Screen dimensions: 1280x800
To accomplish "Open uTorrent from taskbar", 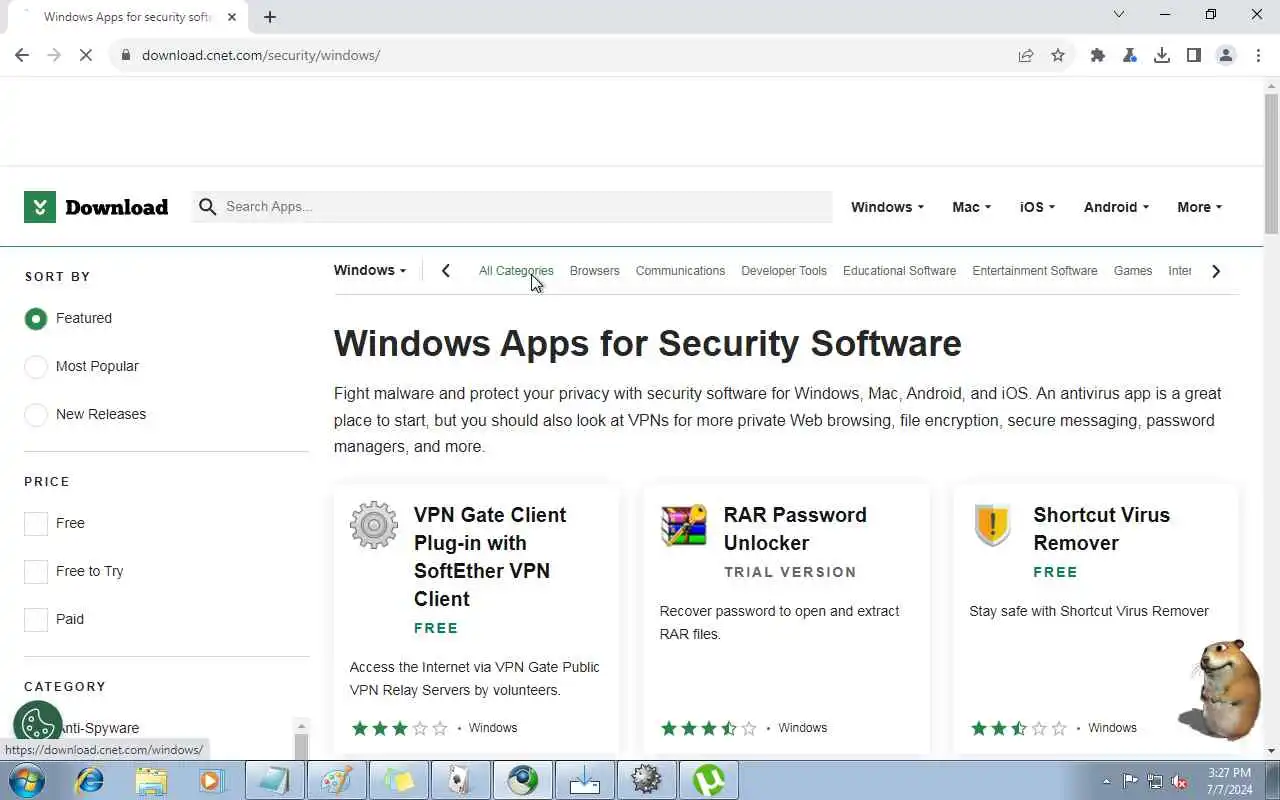I will coord(709,780).
